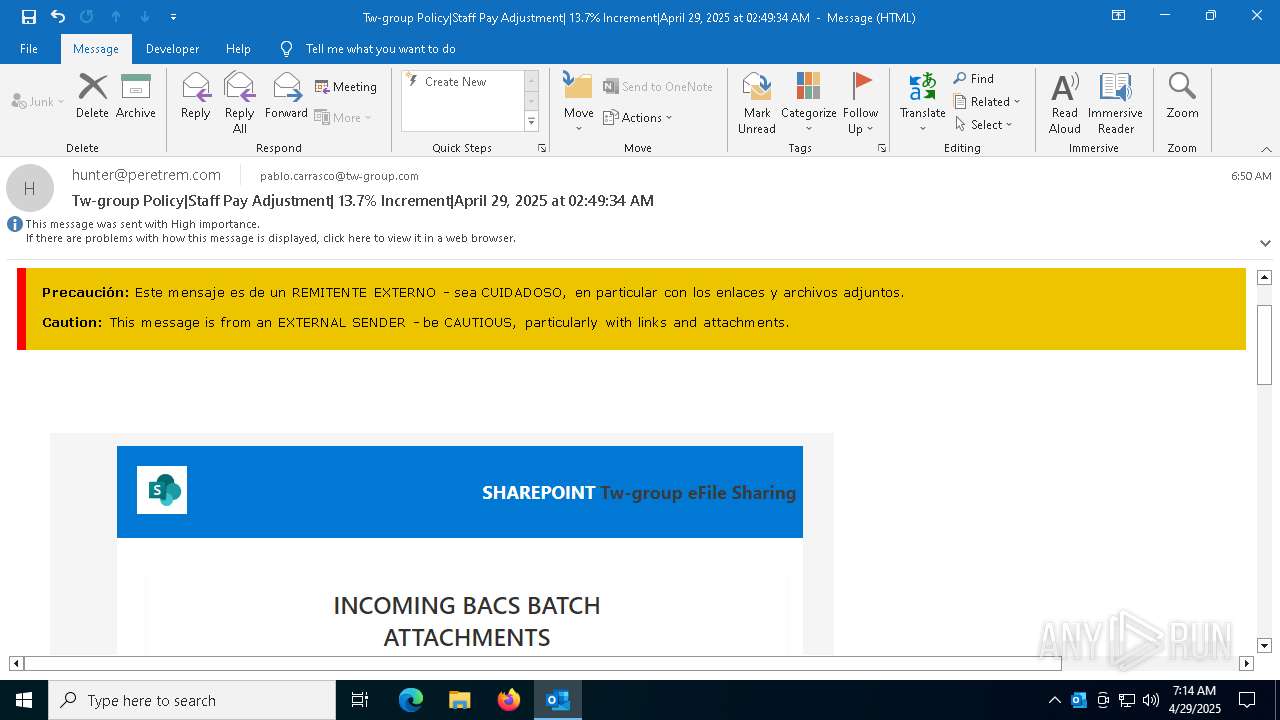The width and height of the screenshot is (1280, 720).
Task: Click the SharePoint logo in email body
Action: point(162,490)
